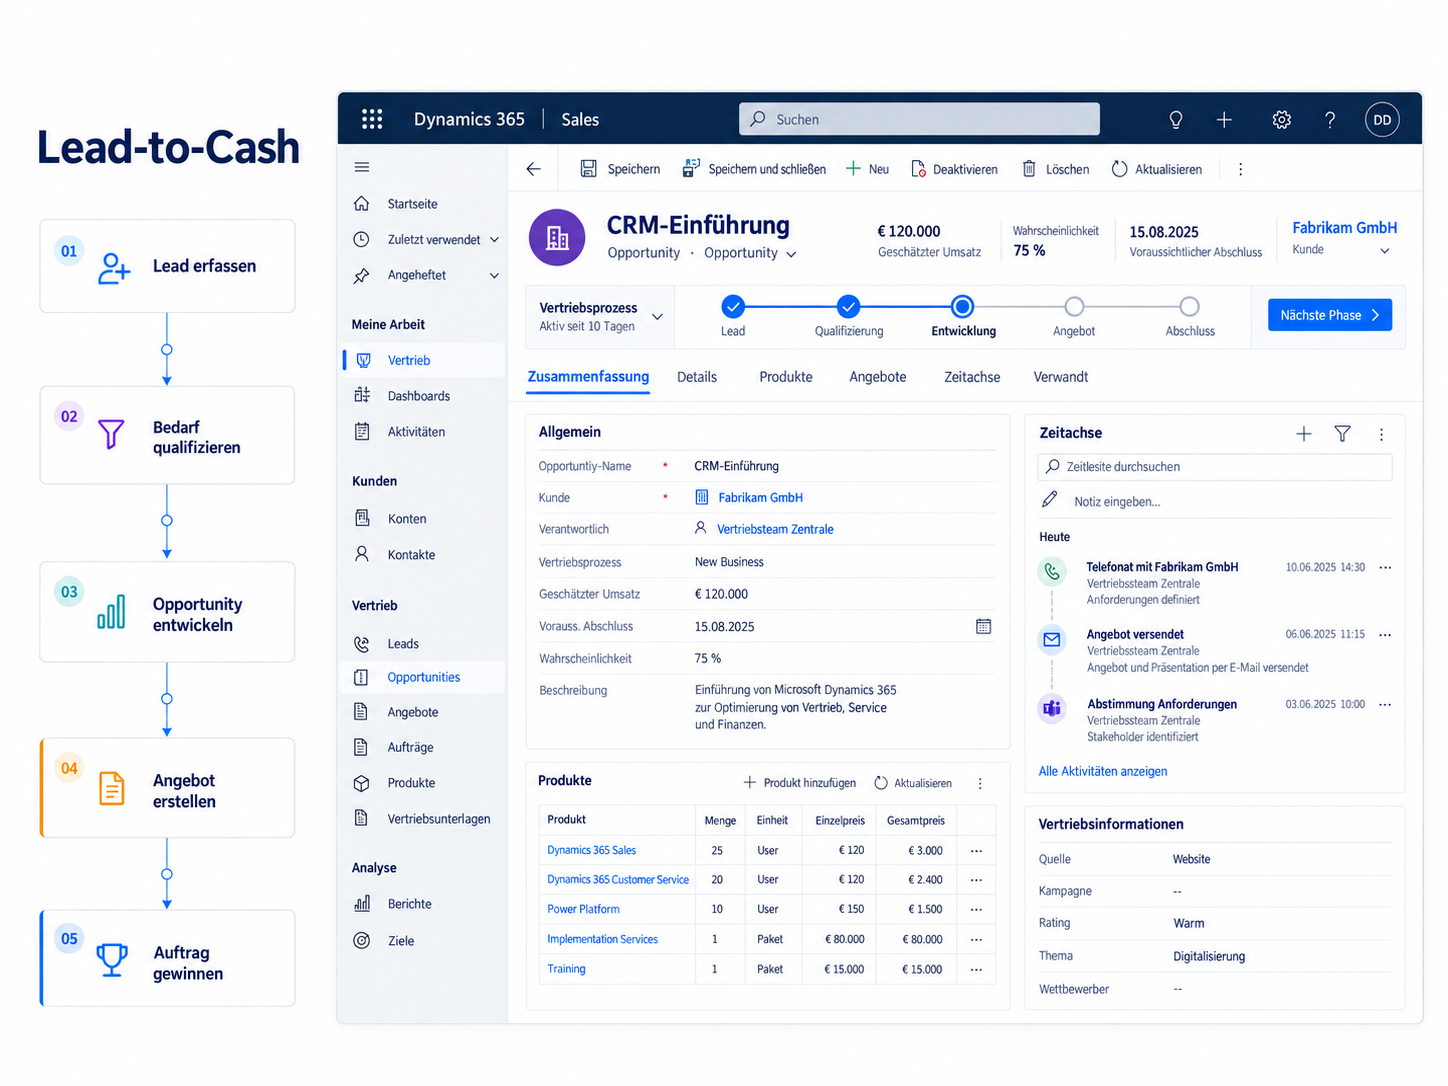Select the Angebot stage in the process bar
Viewport: 1448px width, 1086px height.
pos(1074,307)
